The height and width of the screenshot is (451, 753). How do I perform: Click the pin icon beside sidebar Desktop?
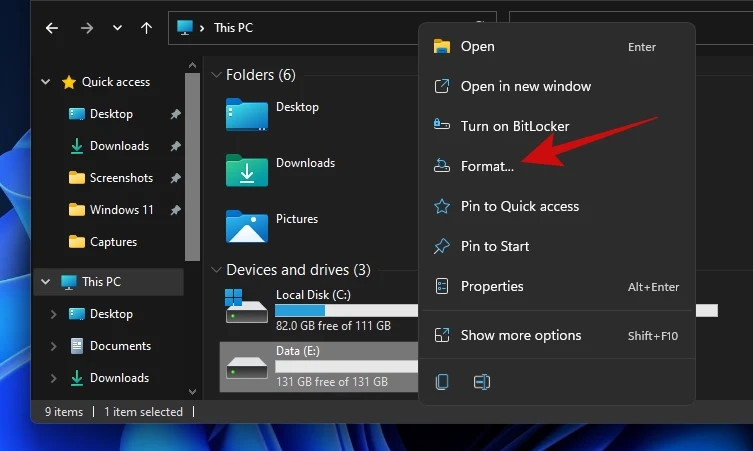pyautogui.click(x=175, y=114)
